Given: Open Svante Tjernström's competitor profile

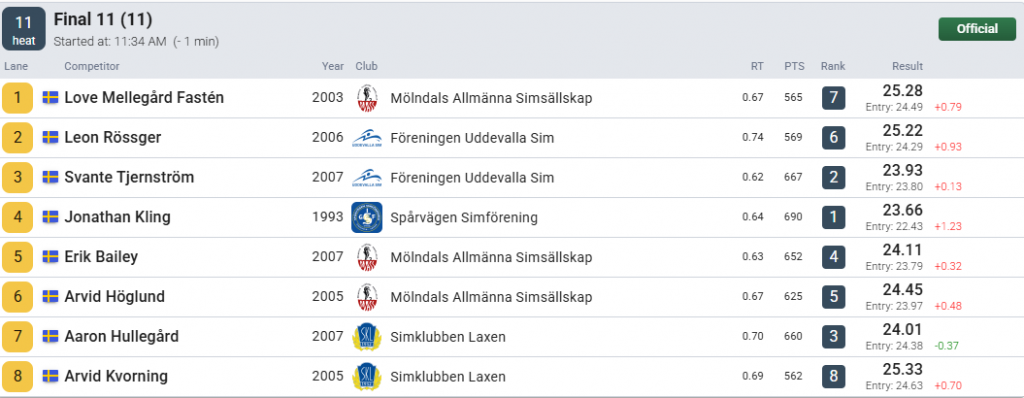Looking at the screenshot, I should [129, 178].
